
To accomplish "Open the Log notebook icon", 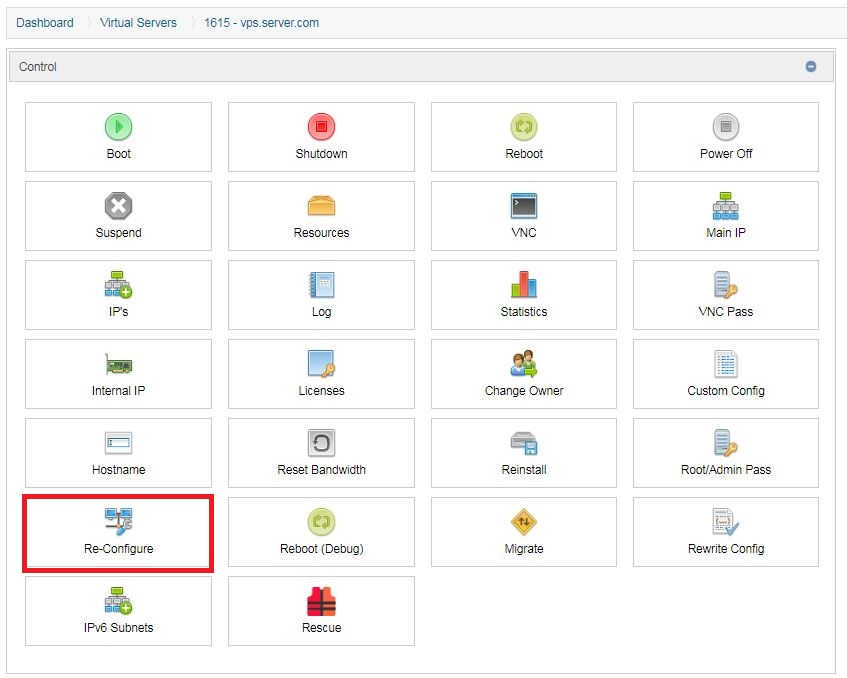I will 321,285.
